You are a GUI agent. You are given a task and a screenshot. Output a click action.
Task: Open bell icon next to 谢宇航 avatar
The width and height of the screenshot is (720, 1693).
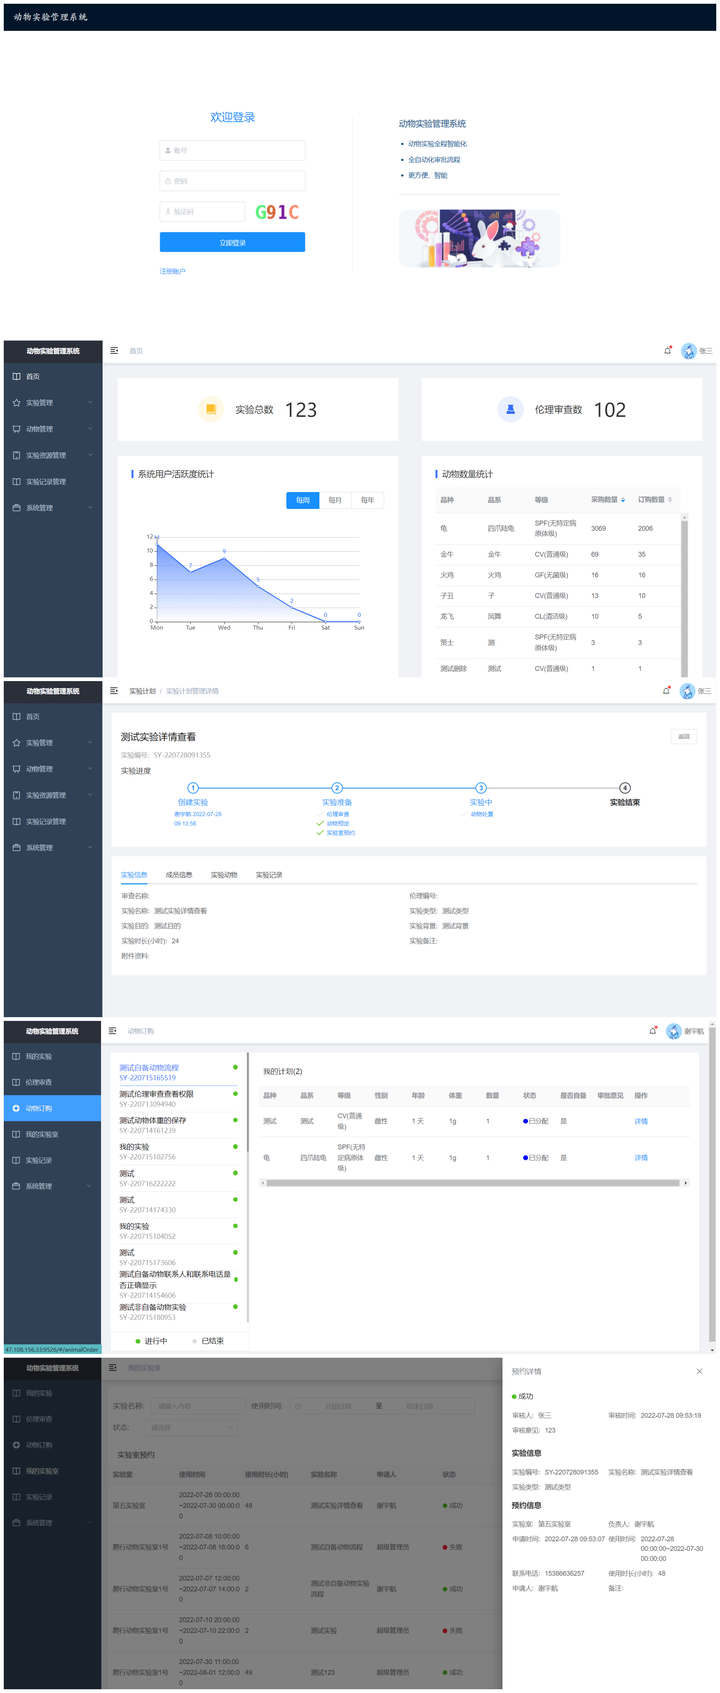pos(654,1030)
